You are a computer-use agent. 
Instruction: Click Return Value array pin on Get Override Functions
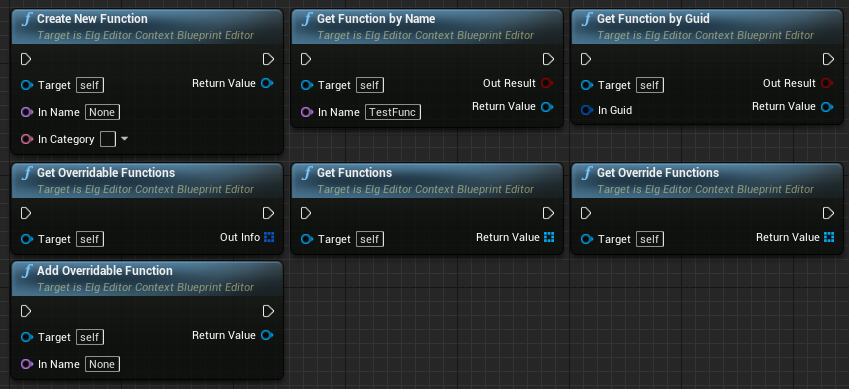pos(829,237)
